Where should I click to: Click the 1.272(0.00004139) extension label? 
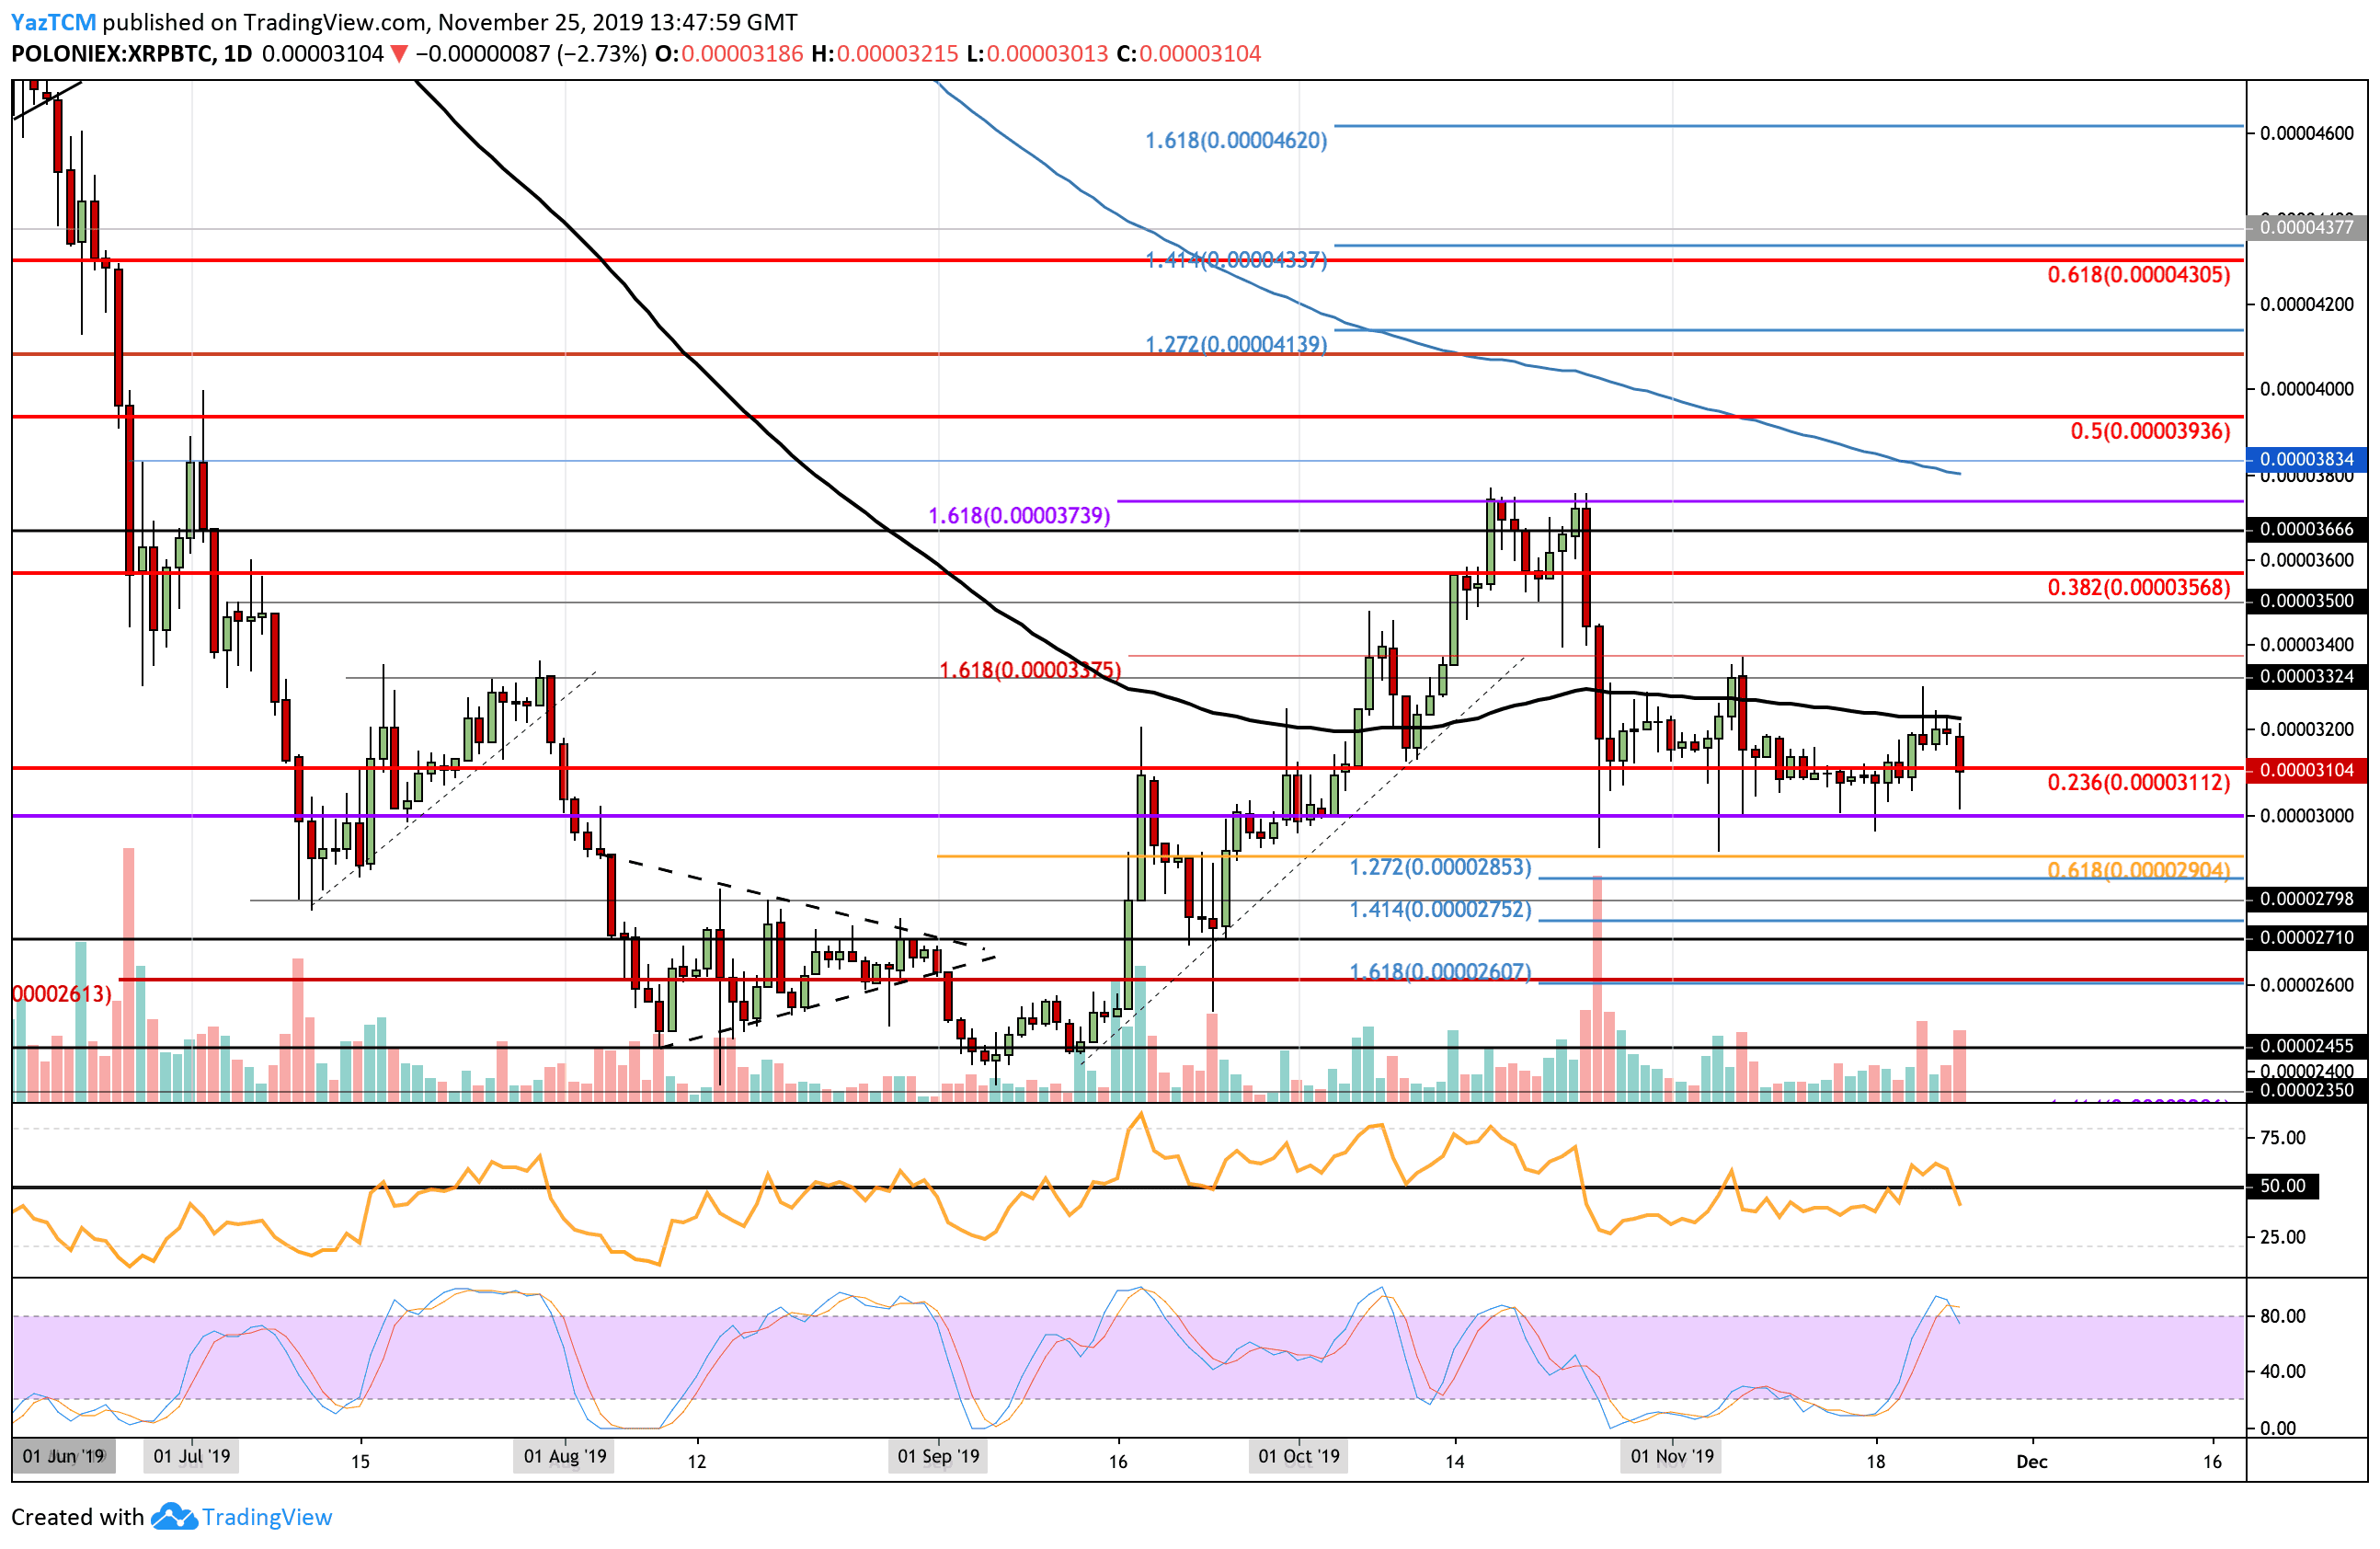(1236, 344)
